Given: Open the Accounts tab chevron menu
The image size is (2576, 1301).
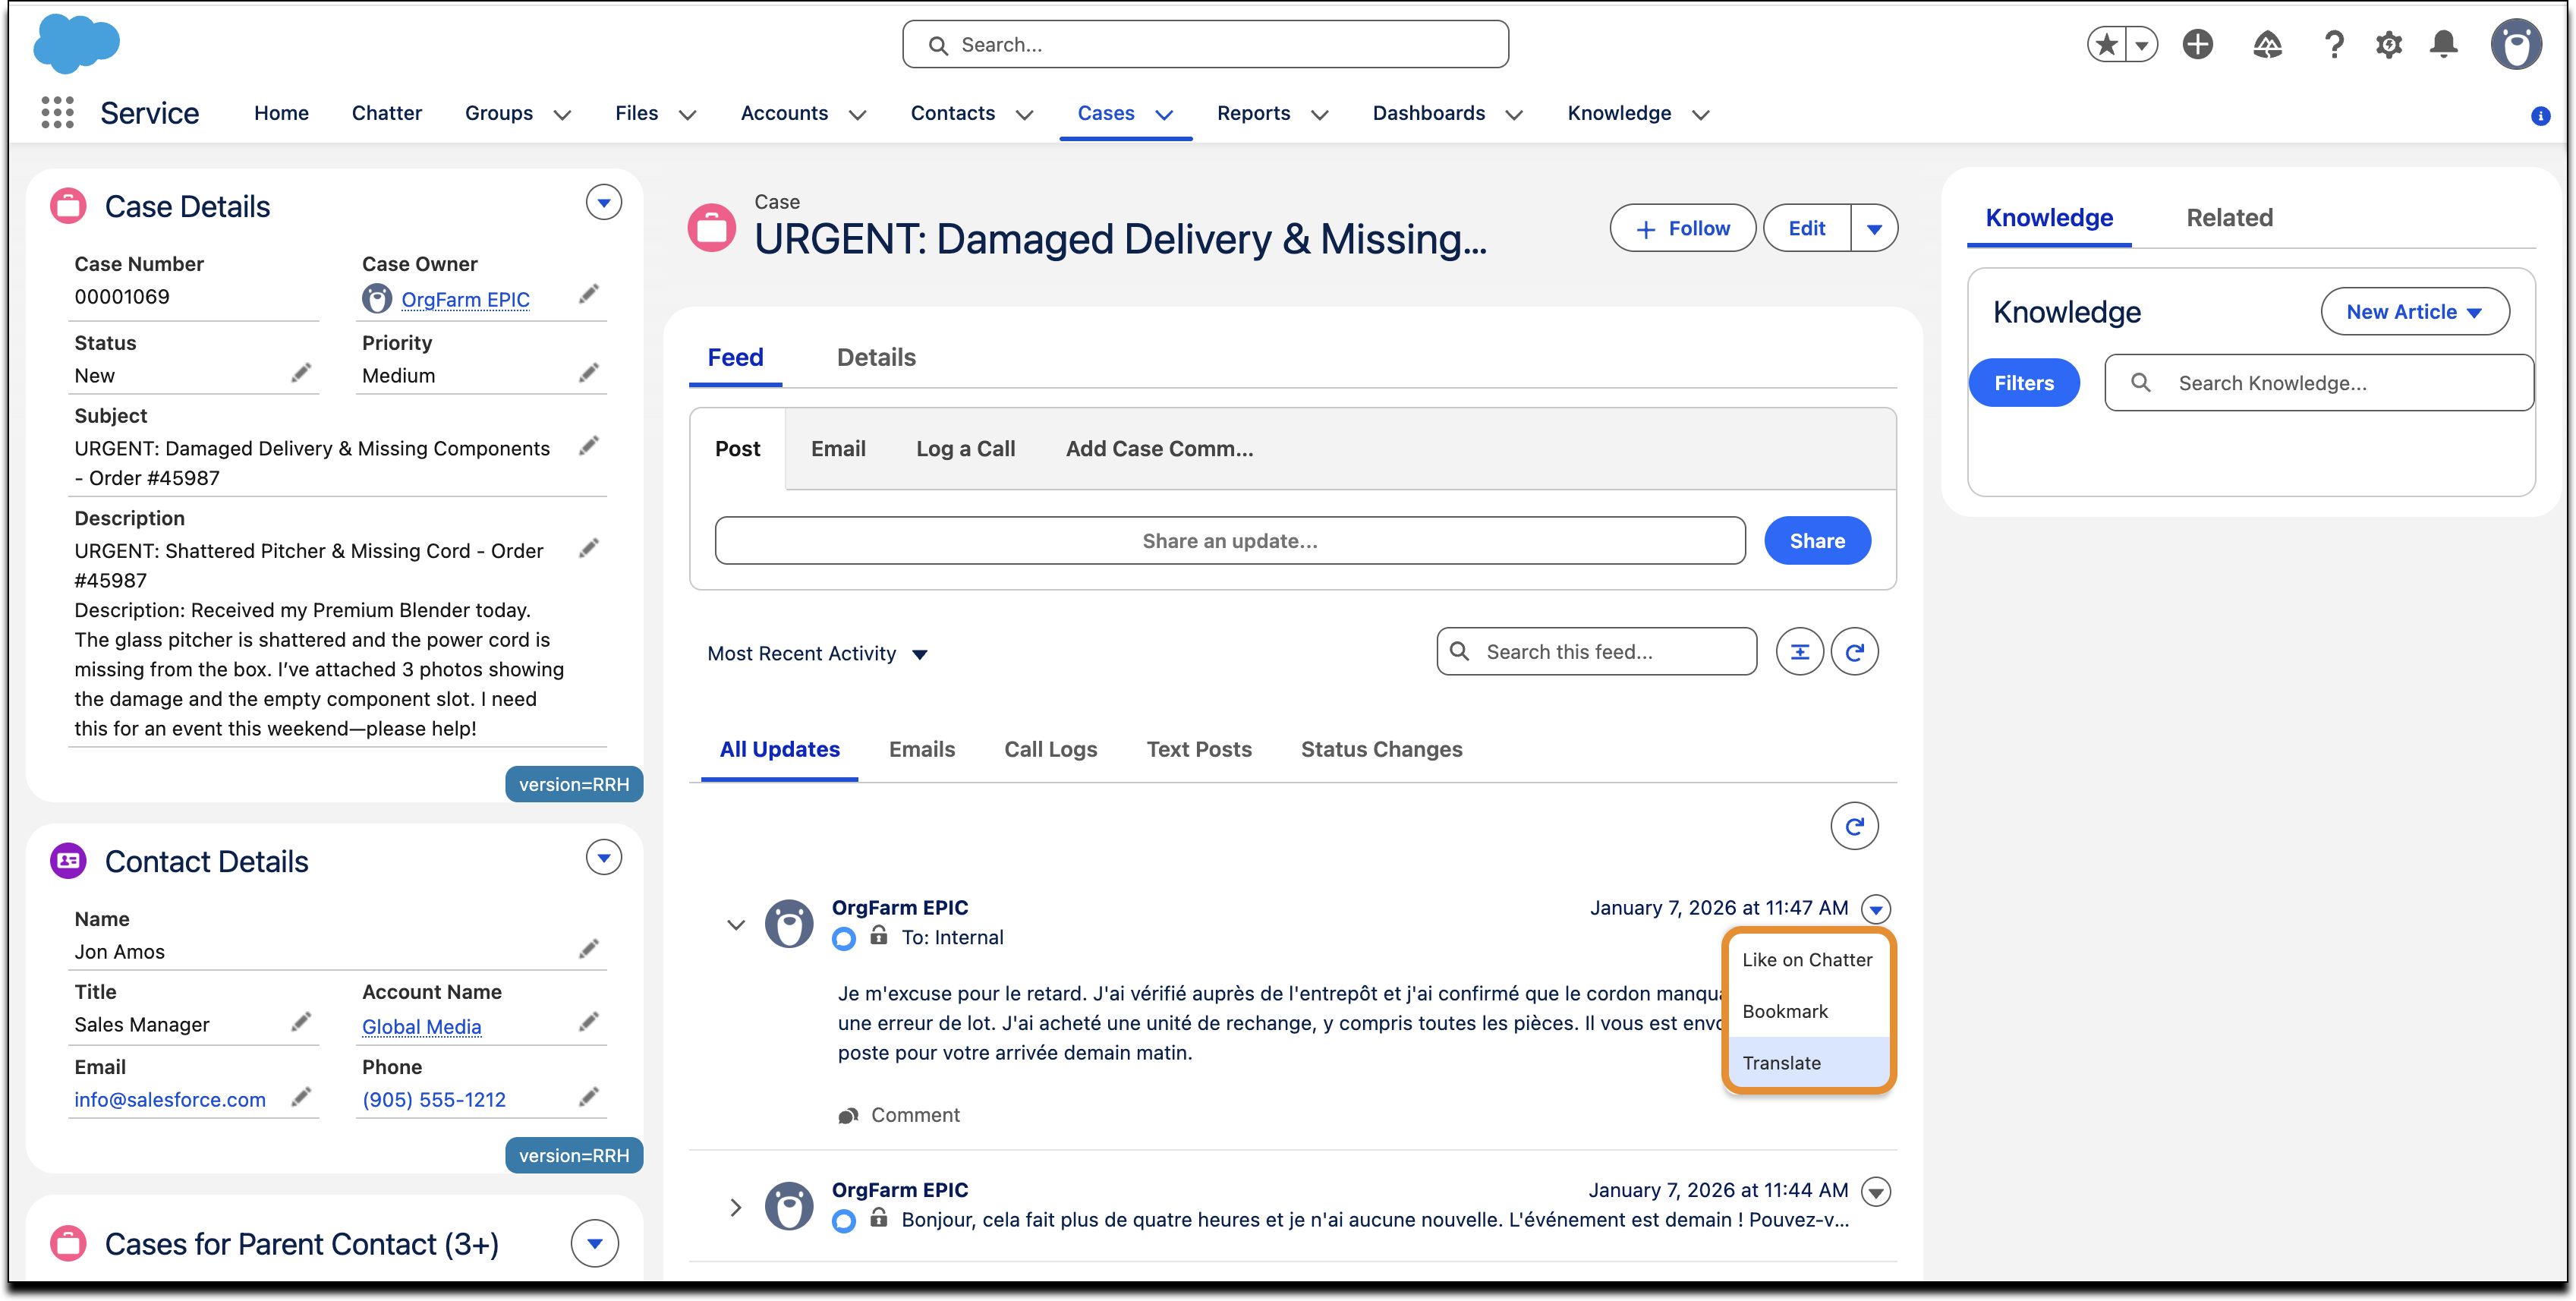Looking at the screenshot, I should point(857,115).
